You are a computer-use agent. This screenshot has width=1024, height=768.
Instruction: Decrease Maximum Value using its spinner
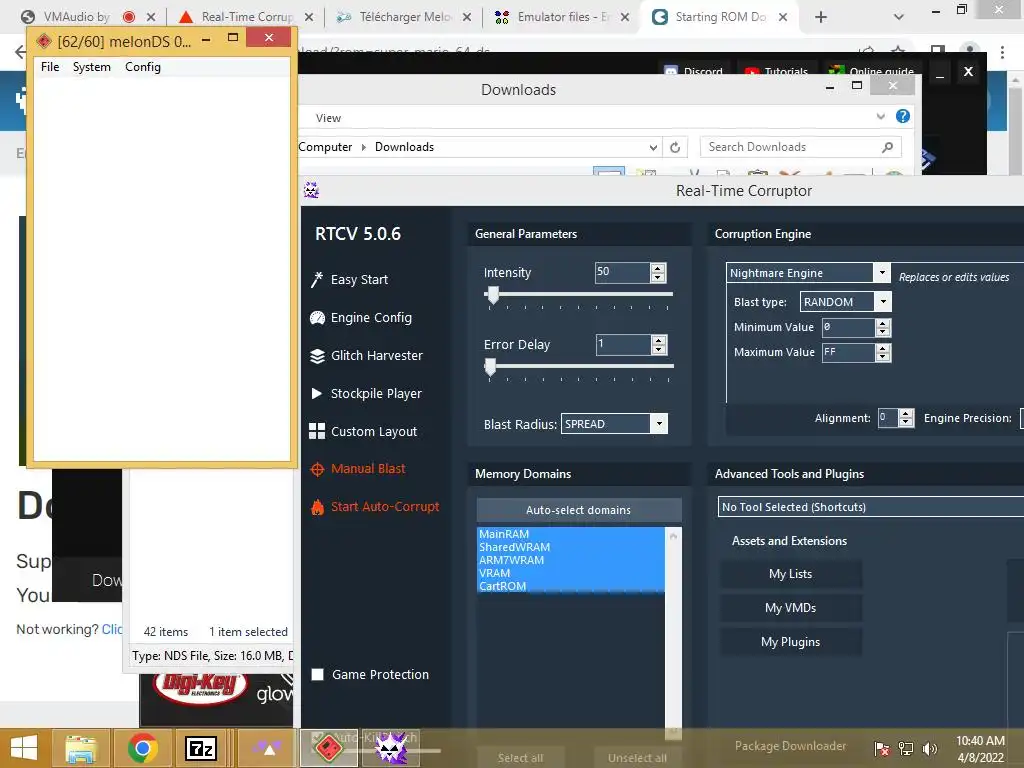pos(883,357)
